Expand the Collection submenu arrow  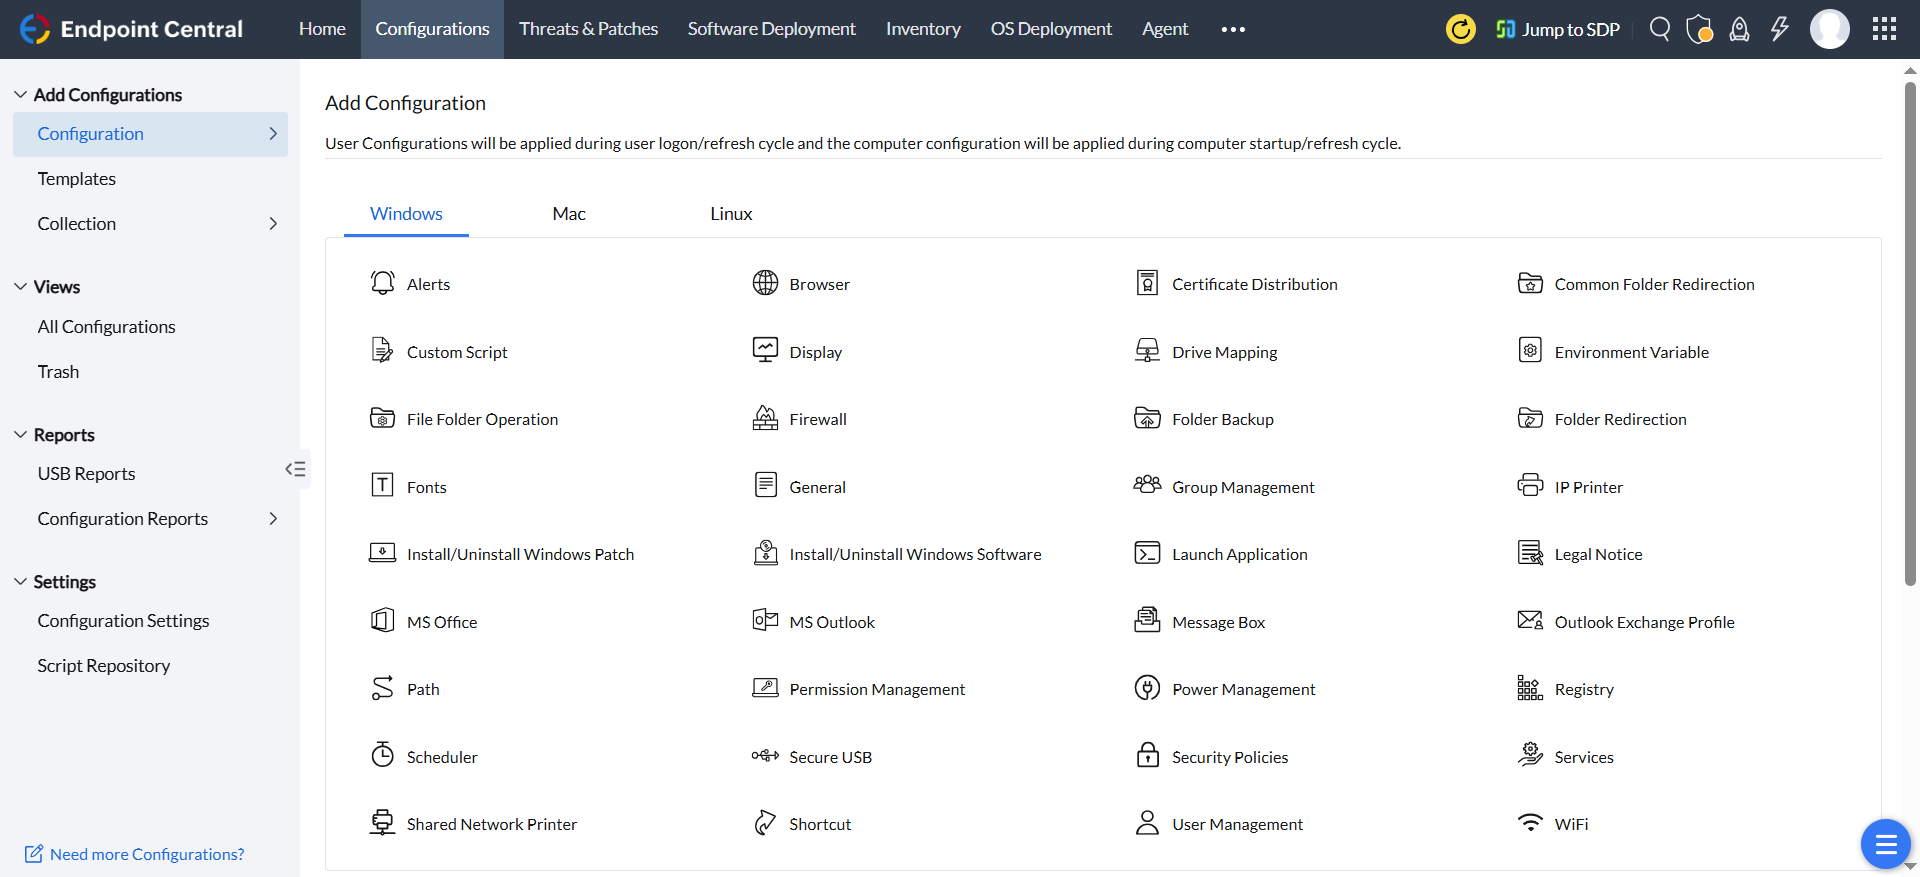[273, 224]
